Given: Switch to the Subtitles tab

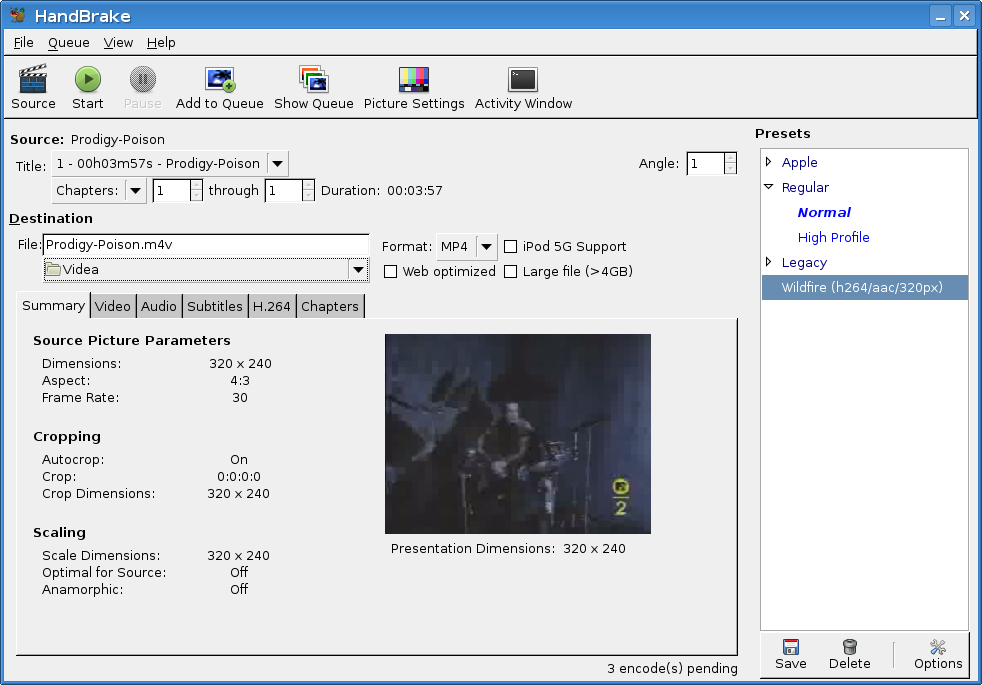Looking at the screenshot, I should 215,306.
